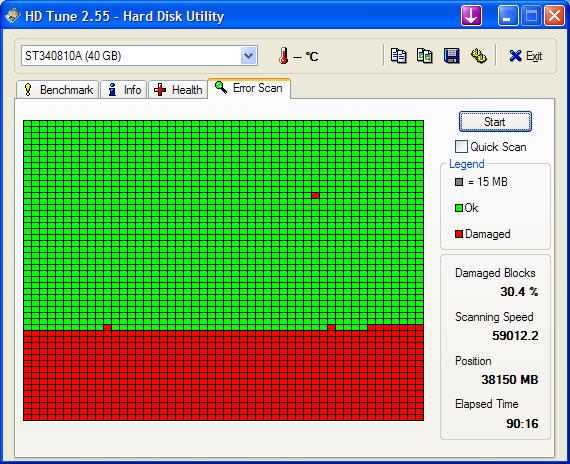Click the isolated red damaged block in green area

pos(316,196)
